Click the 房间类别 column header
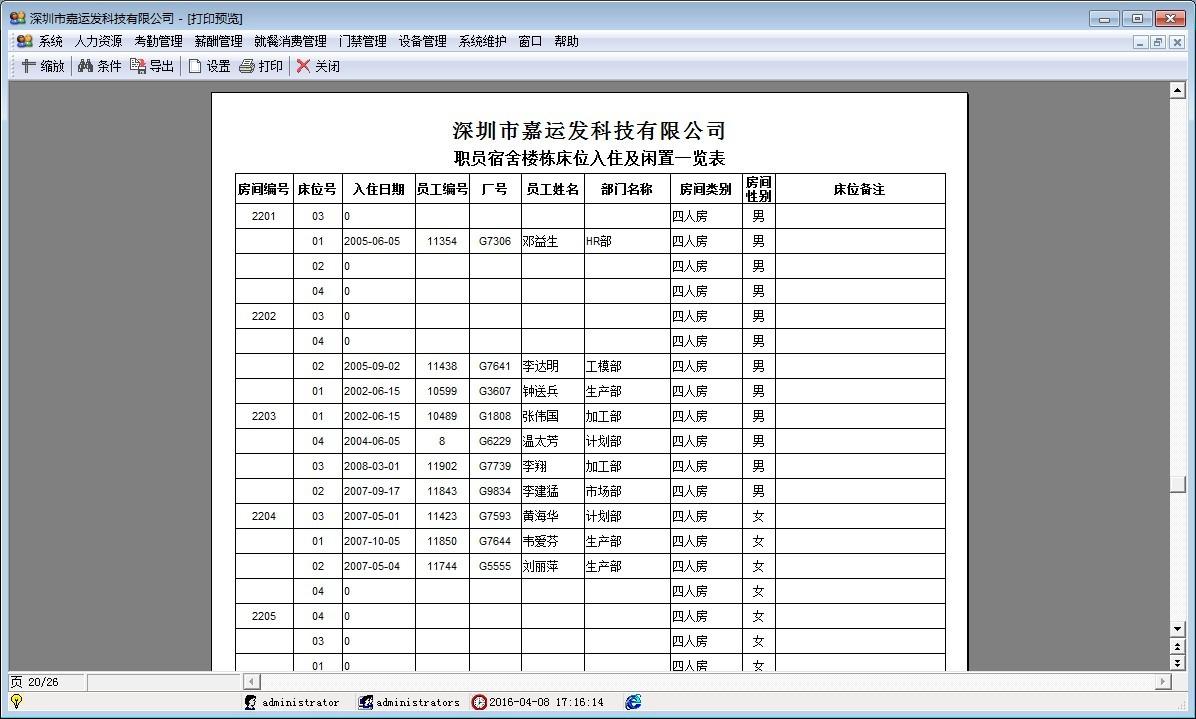 706,189
